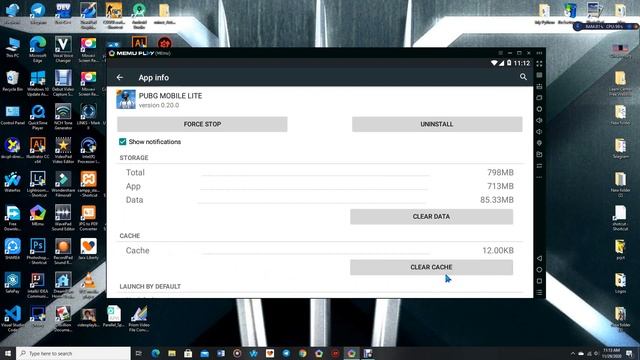Open Microsoft Store taskbar icon
The height and width of the screenshot is (360, 640).
[188, 353]
